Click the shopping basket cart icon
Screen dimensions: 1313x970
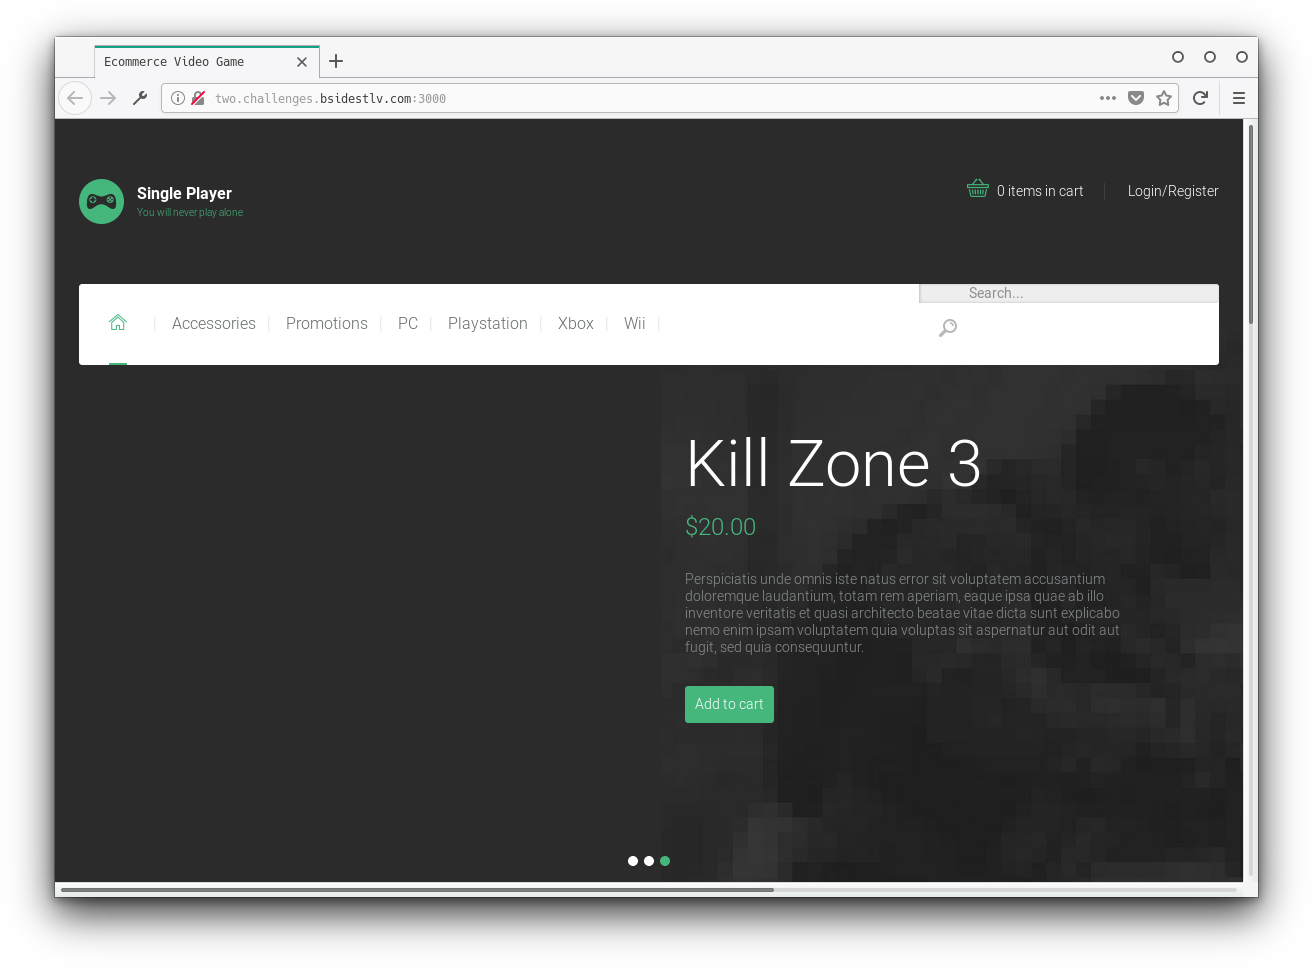pyautogui.click(x=977, y=189)
